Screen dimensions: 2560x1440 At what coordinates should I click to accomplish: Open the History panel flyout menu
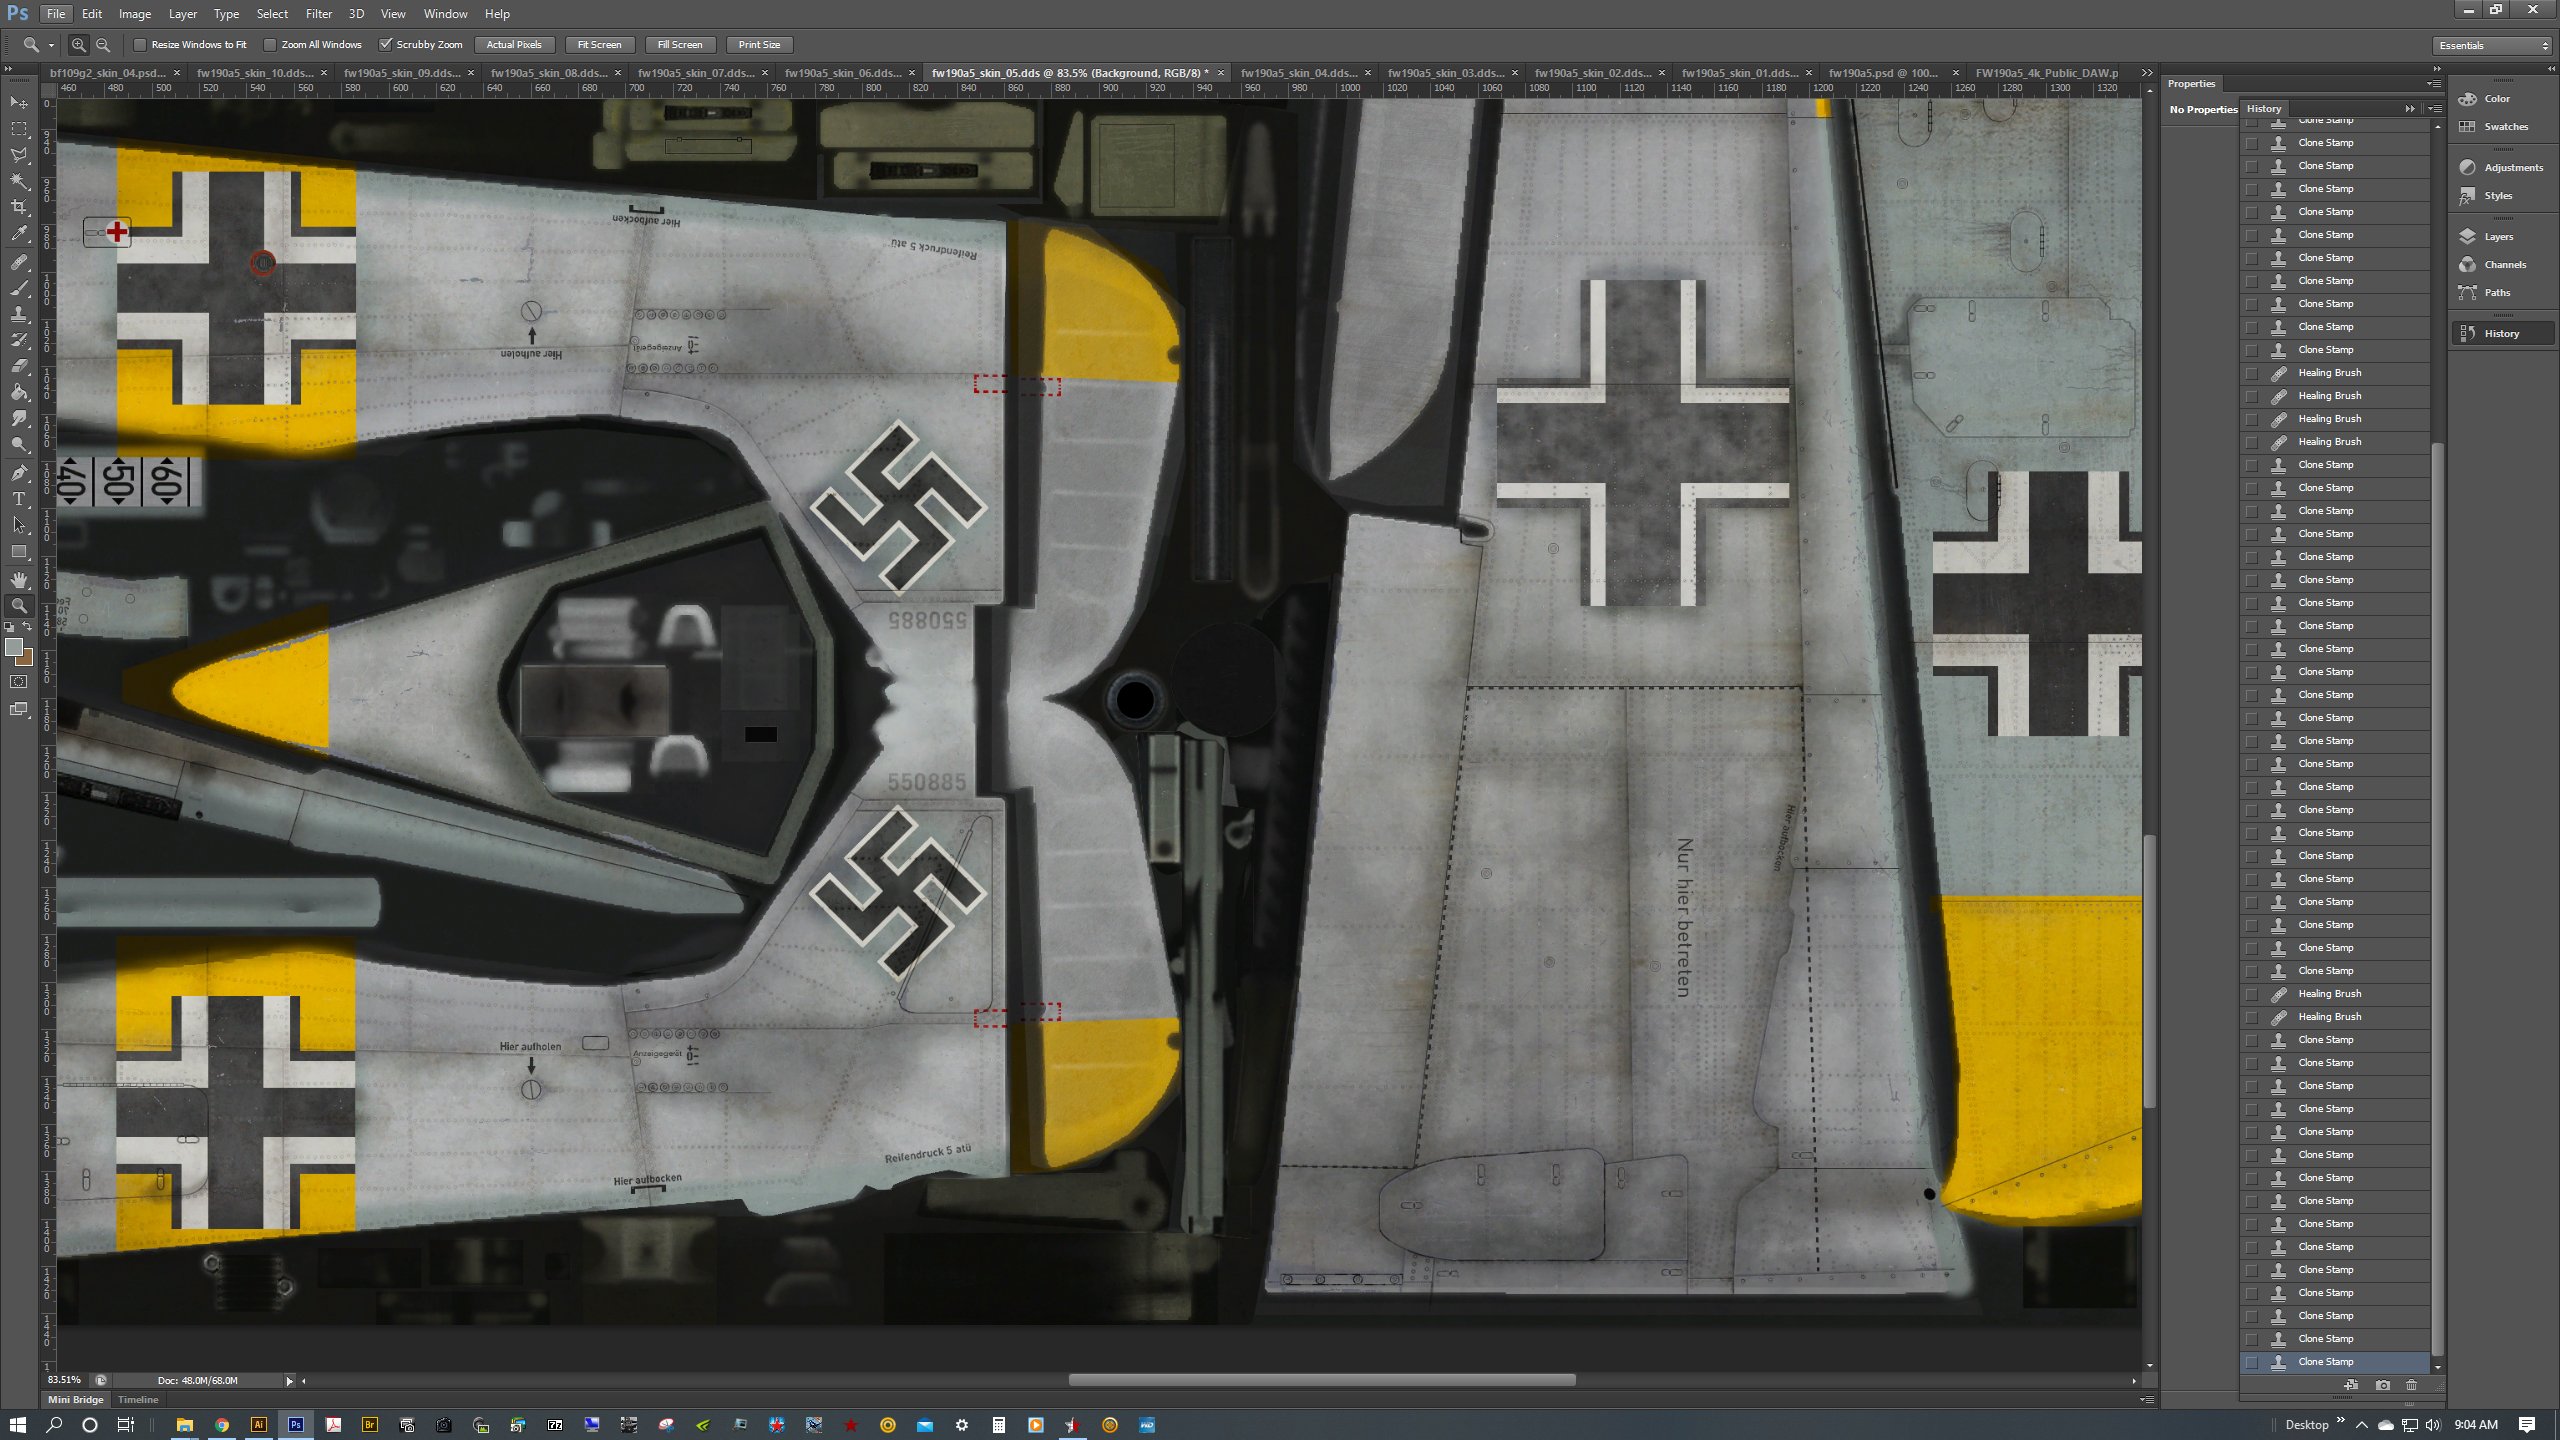point(2435,108)
